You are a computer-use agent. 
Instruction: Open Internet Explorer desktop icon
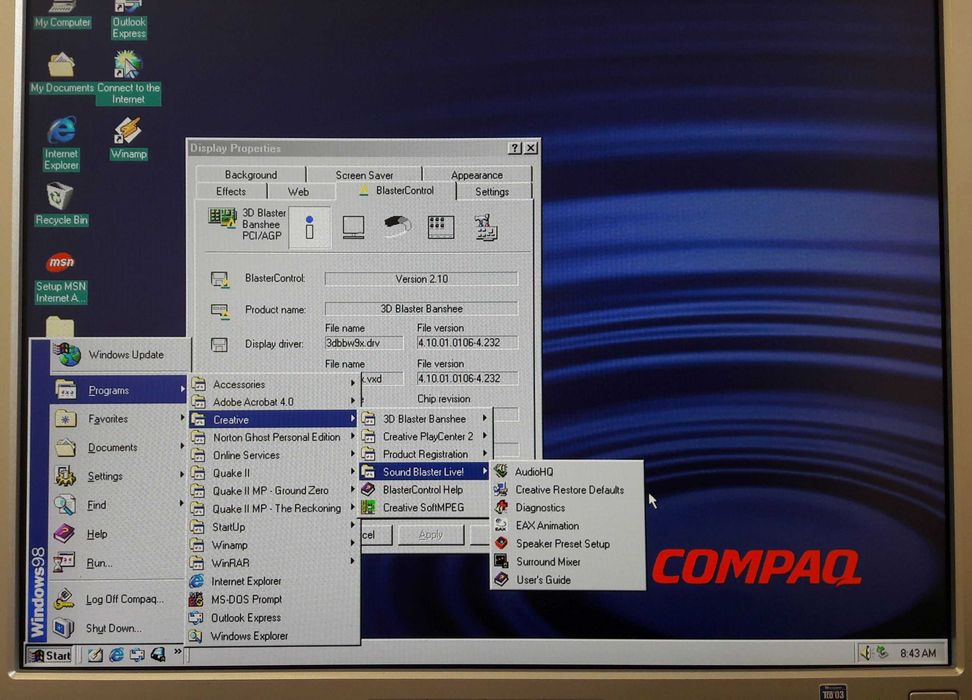pos(61,143)
